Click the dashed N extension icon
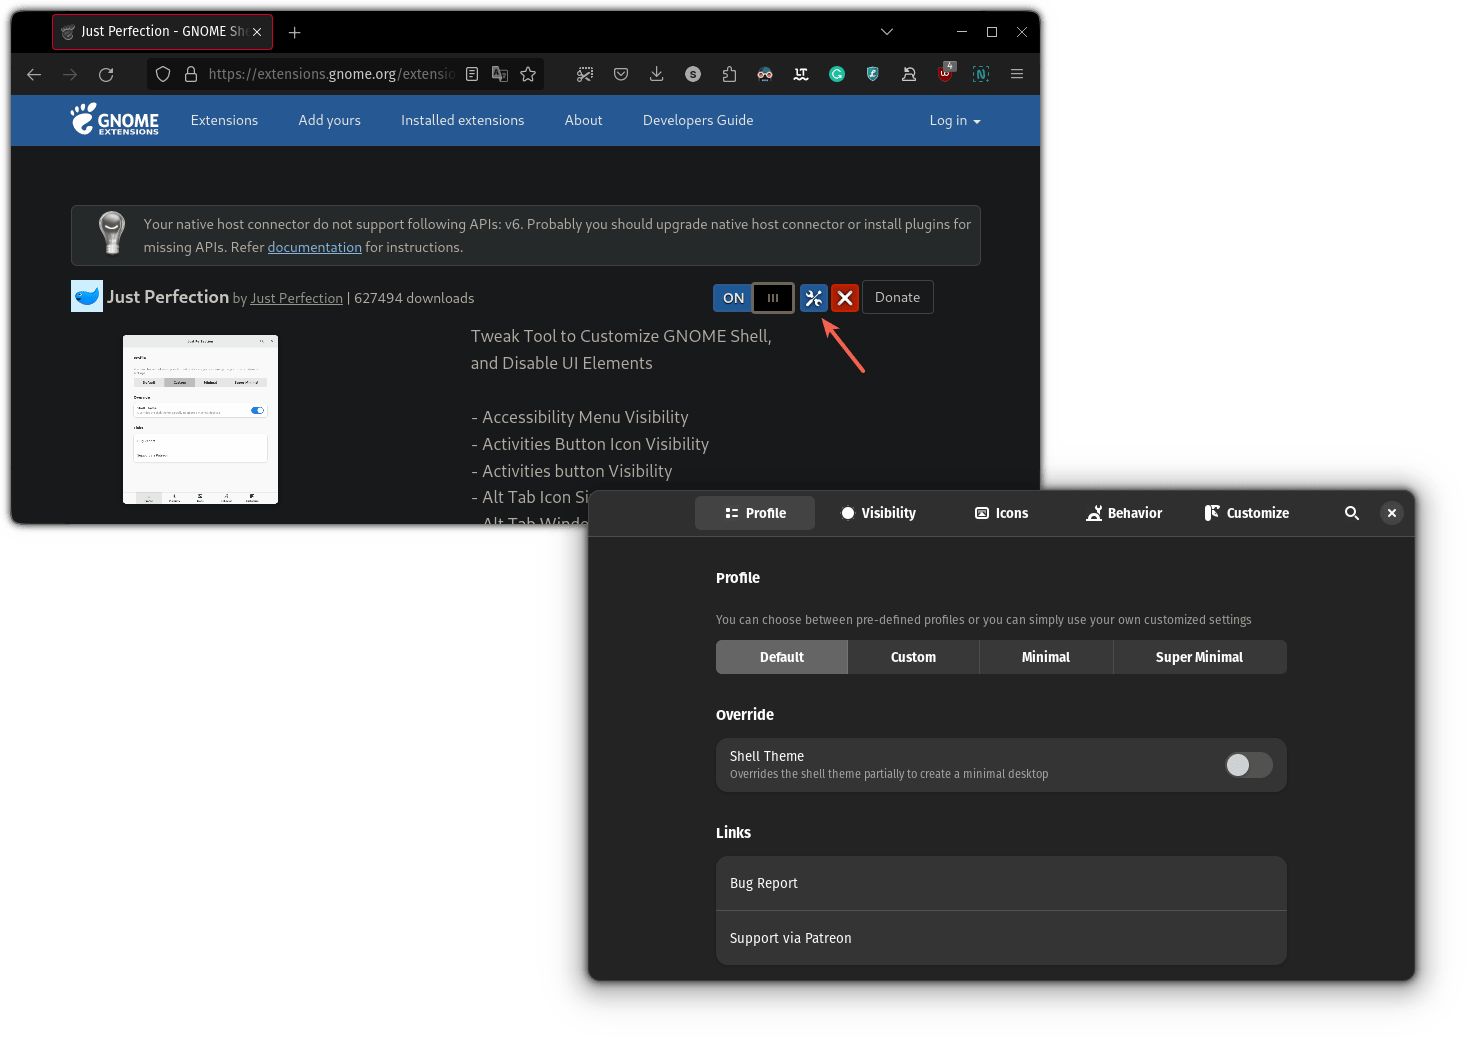1467x1039 pixels. coord(981,74)
